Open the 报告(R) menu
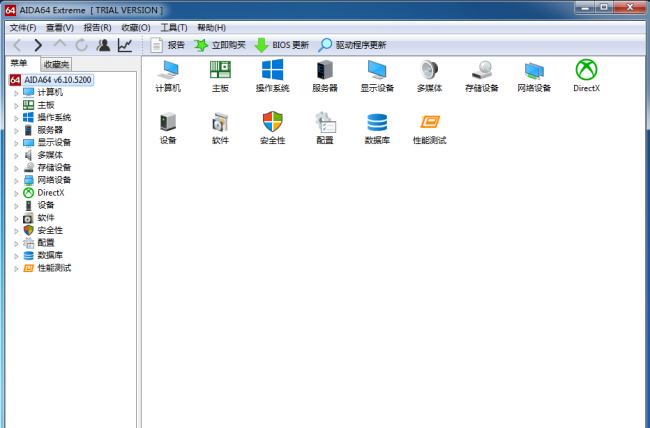650x428 pixels. point(97,28)
